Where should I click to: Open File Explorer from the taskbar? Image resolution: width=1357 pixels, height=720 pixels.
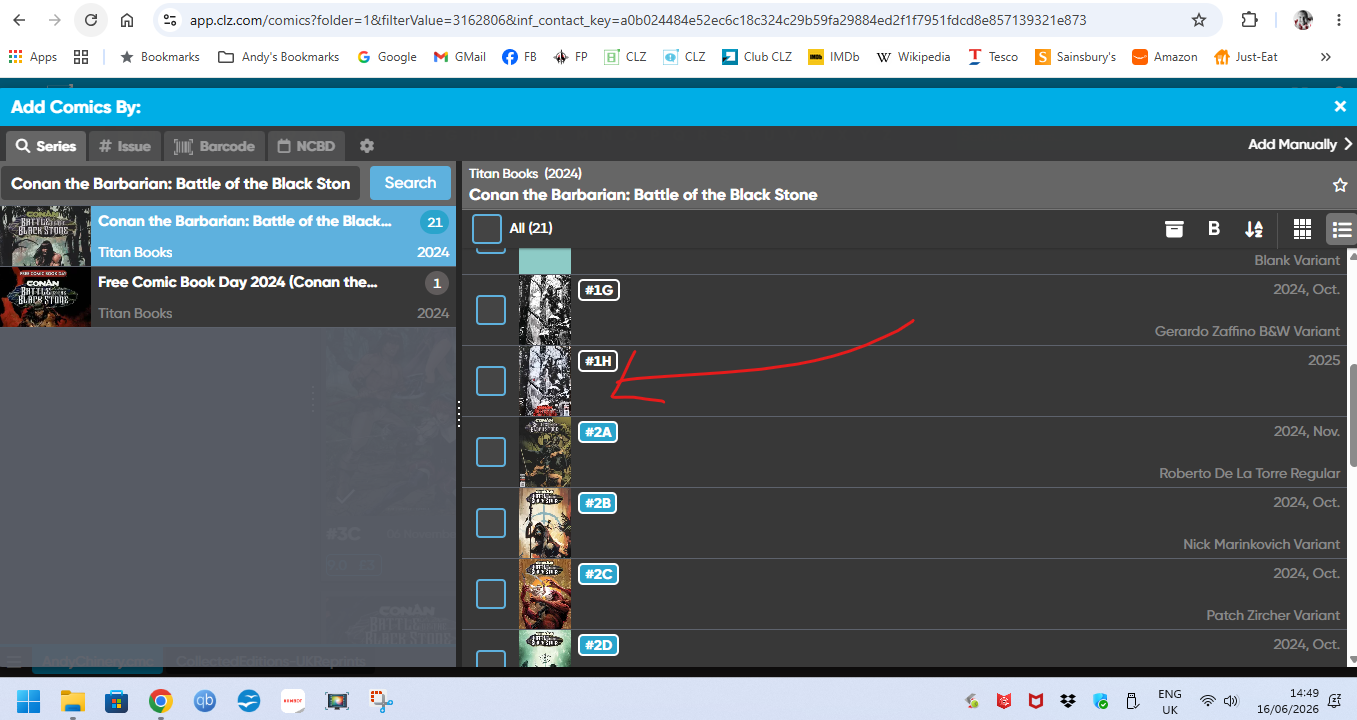click(73, 700)
